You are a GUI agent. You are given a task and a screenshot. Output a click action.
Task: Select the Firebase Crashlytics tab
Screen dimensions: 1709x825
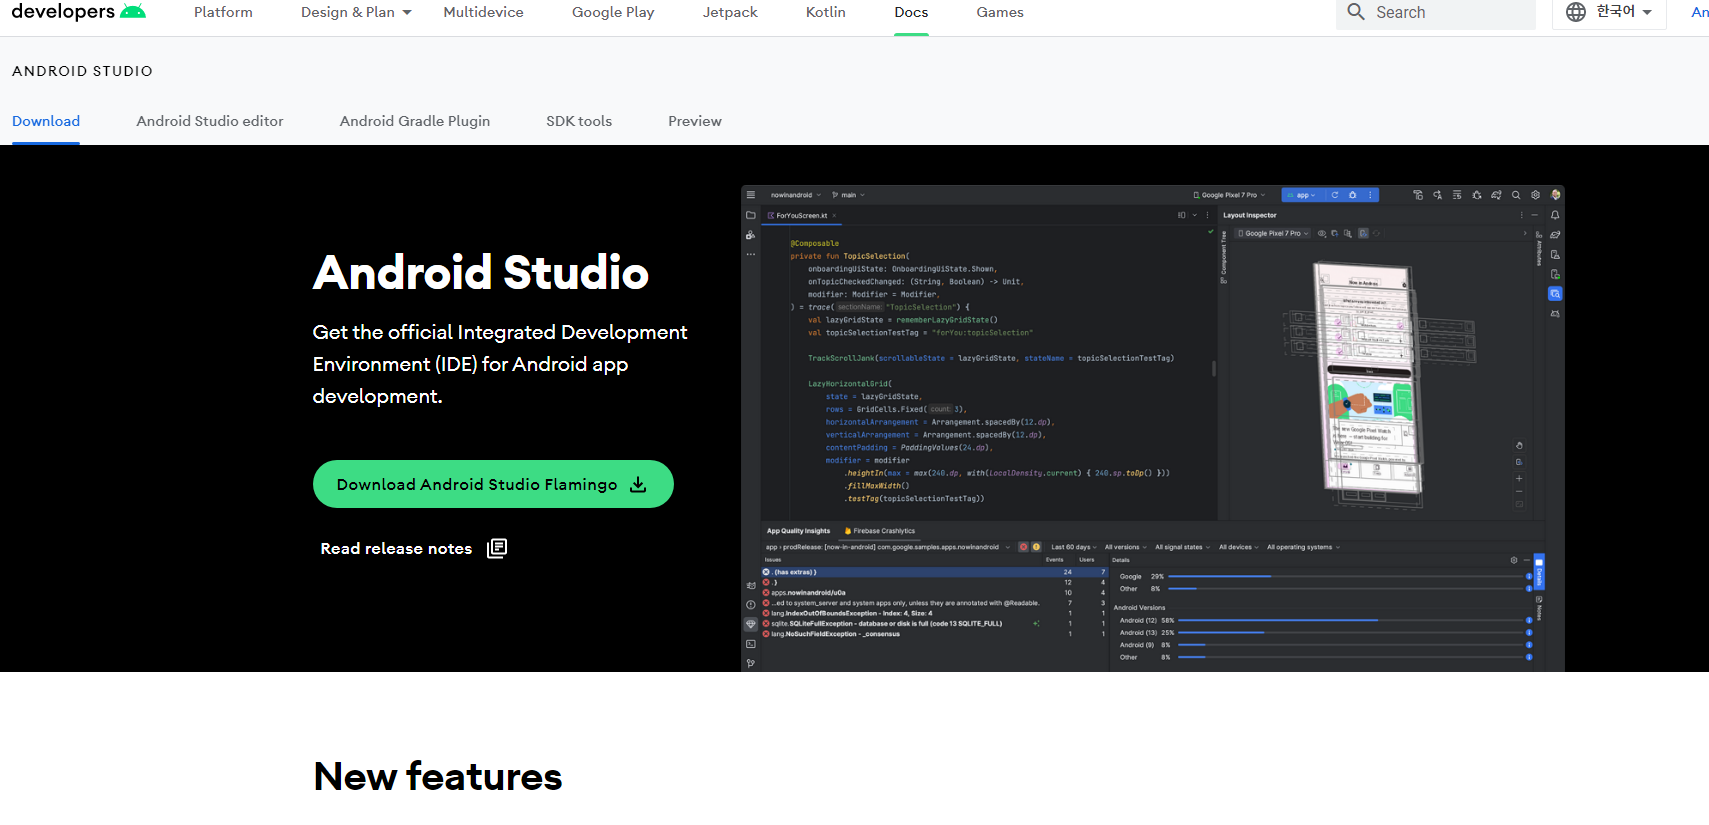880,531
